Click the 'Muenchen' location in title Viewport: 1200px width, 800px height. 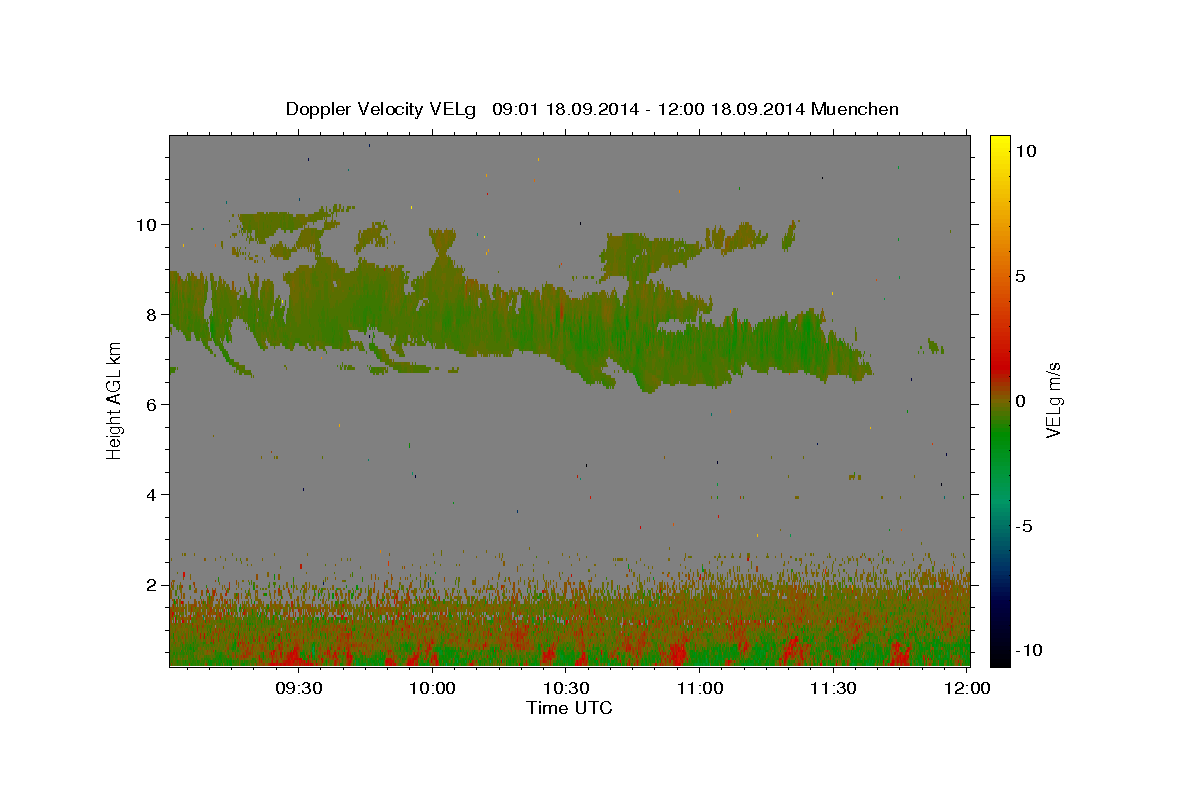pyautogui.click(x=855, y=109)
